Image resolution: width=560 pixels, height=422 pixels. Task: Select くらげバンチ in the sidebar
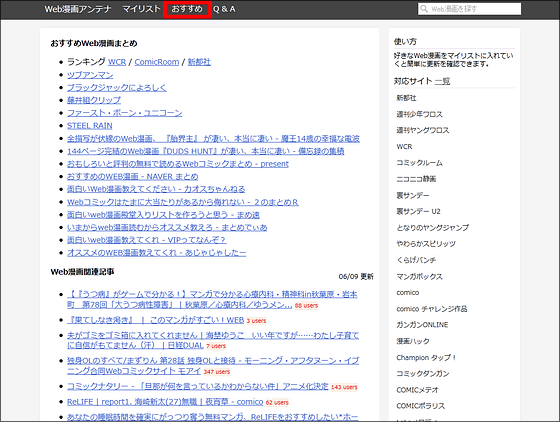416,260
